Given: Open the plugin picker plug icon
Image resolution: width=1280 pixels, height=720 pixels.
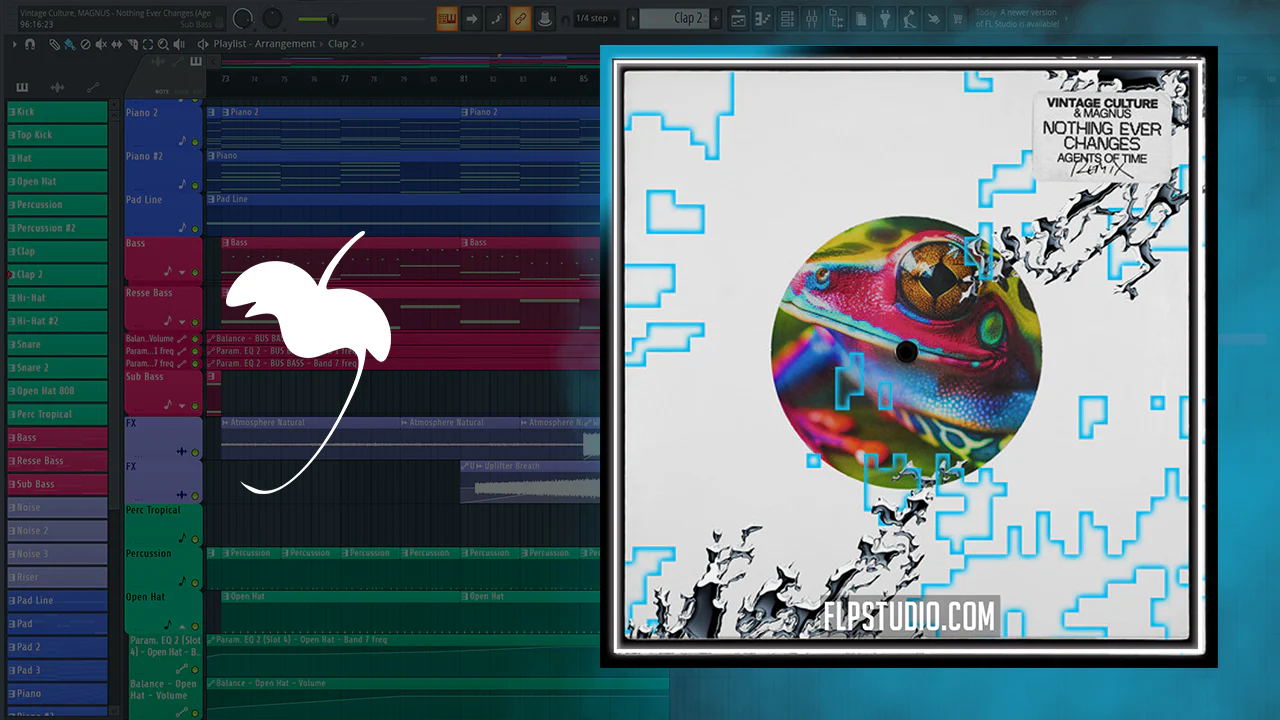Looking at the screenshot, I should click(x=885, y=18).
